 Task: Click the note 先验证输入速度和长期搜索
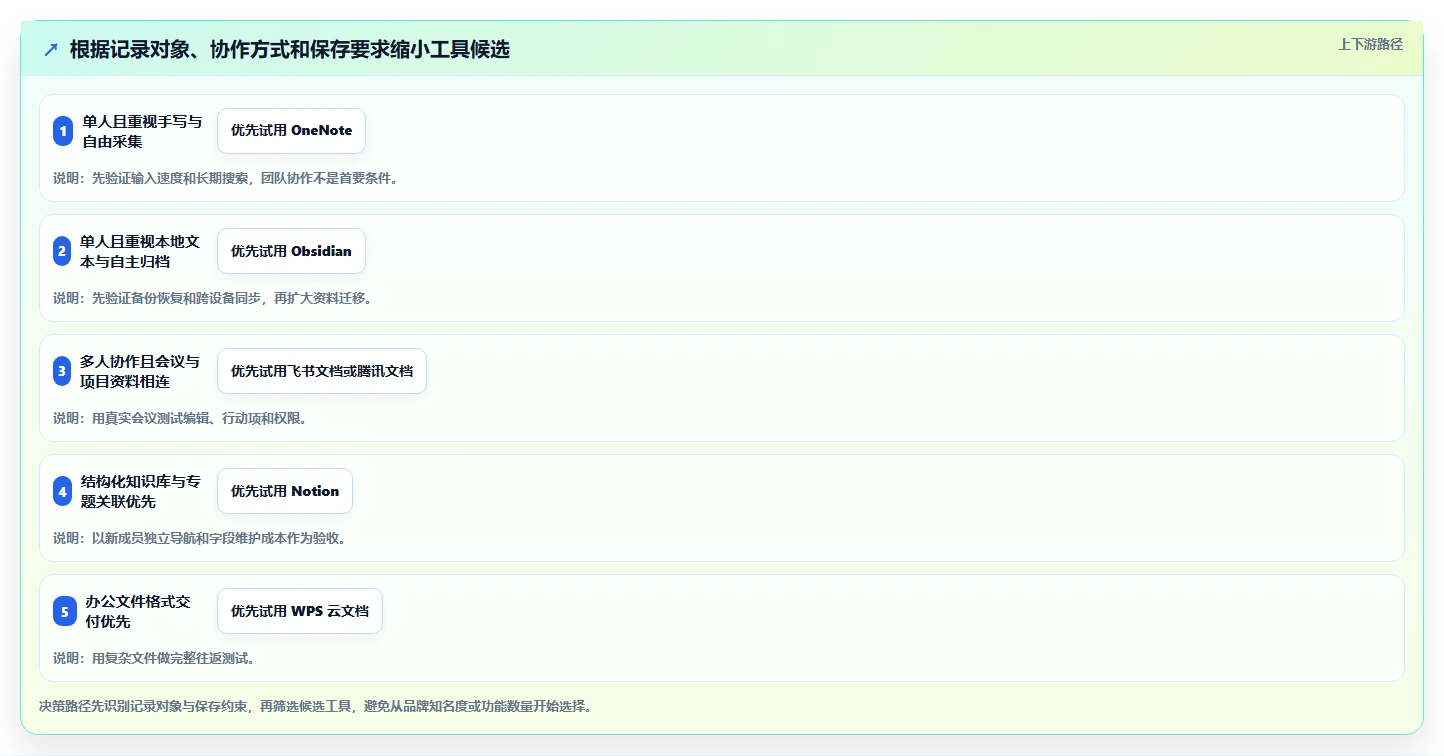(x=226, y=178)
